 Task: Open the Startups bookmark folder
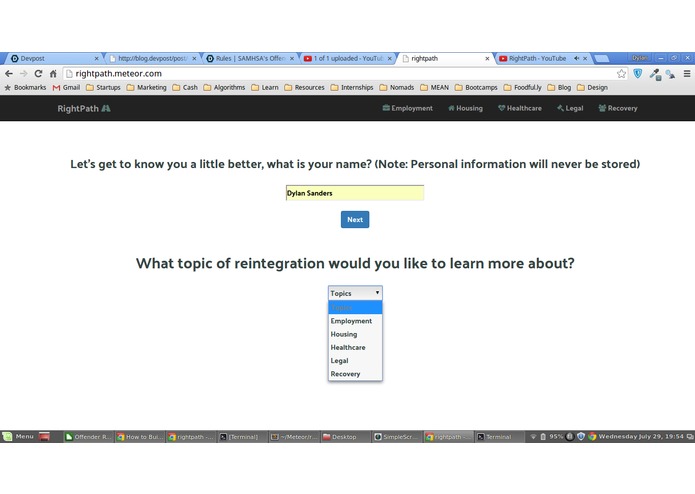(103, 87)
